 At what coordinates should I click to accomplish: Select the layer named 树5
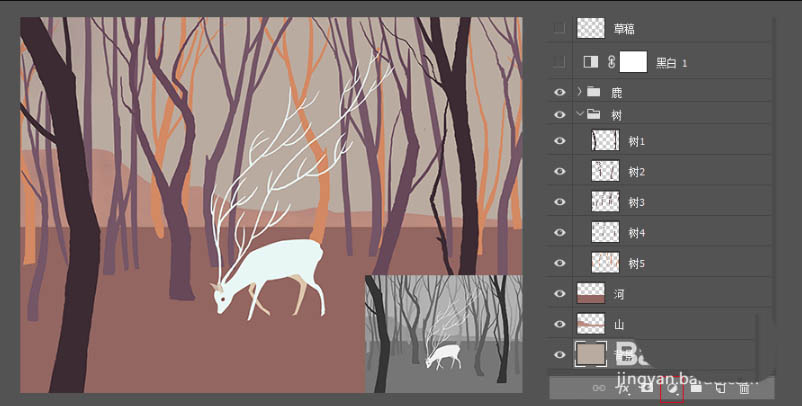tap(637, 264)
